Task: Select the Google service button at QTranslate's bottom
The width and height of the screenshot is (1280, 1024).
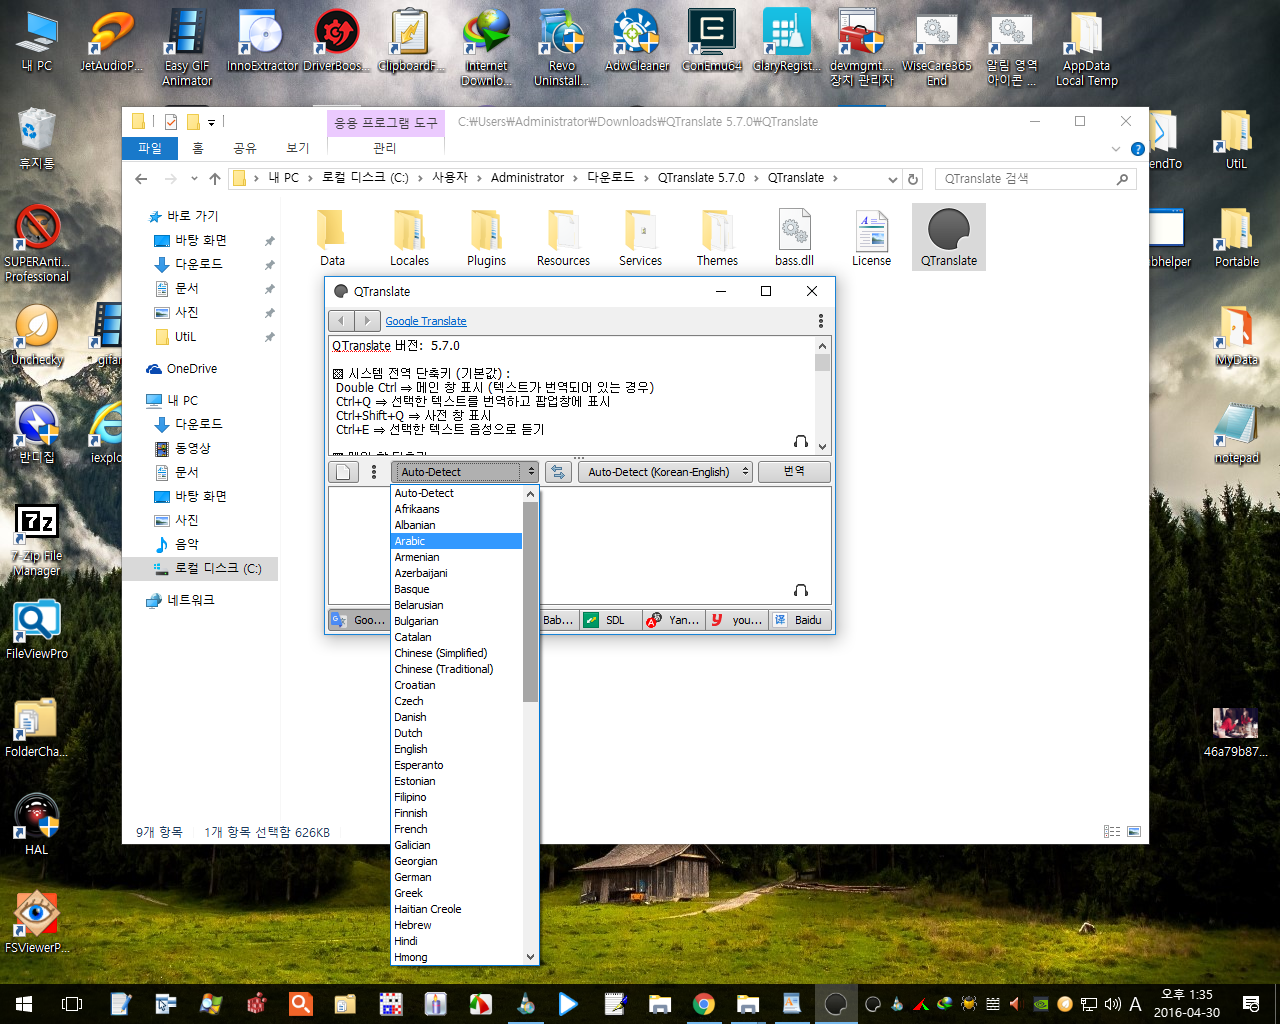Action: pyautogui.click(x=359, y=620)
